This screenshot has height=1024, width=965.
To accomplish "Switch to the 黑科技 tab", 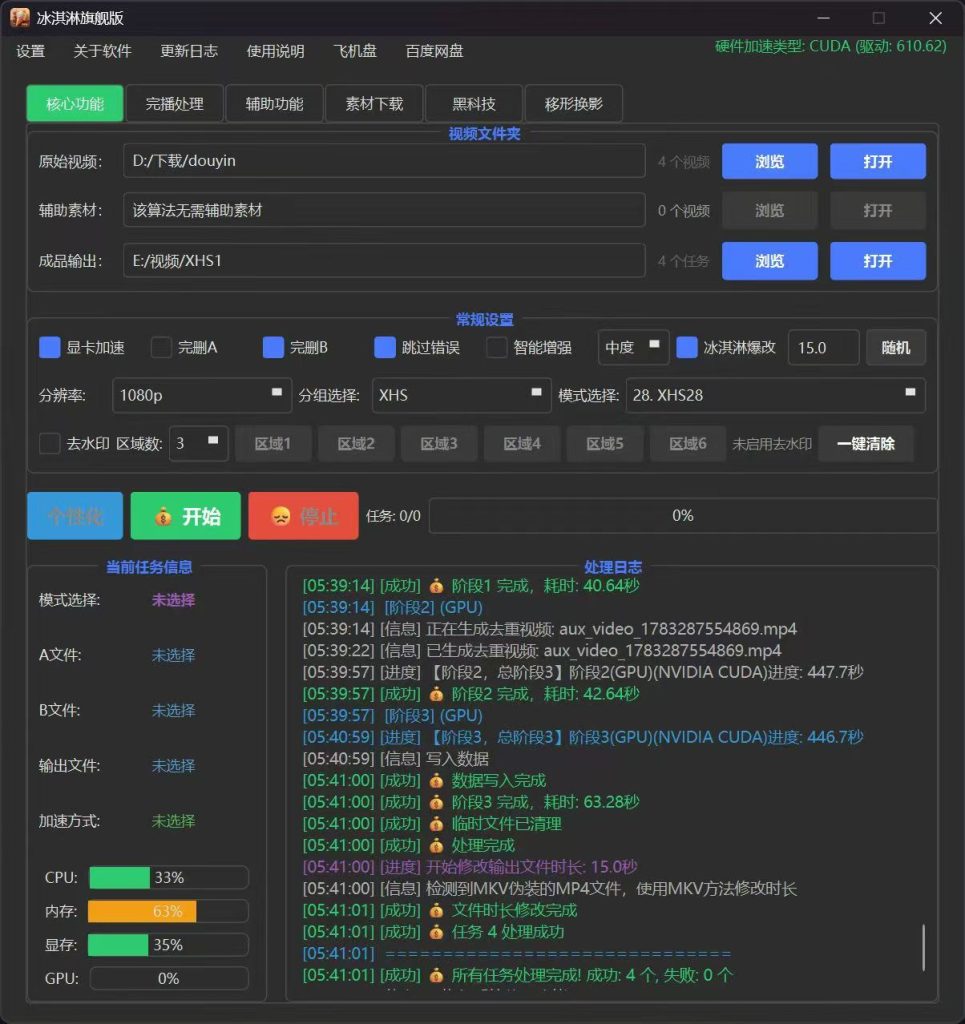I will point(474,103).
